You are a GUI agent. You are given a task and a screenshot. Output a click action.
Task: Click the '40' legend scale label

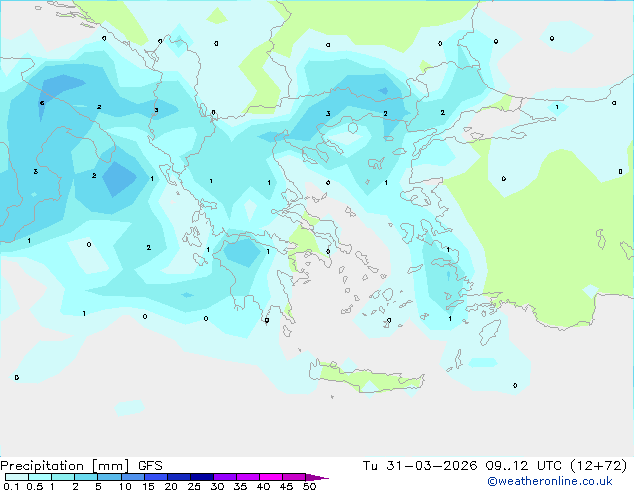pyautogui.click(x=263, y=486)
